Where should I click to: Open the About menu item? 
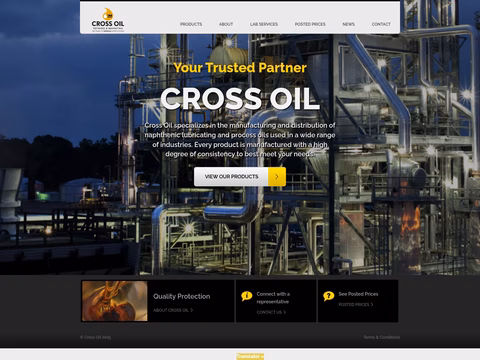pyautogui.click(x=226, y=24)
